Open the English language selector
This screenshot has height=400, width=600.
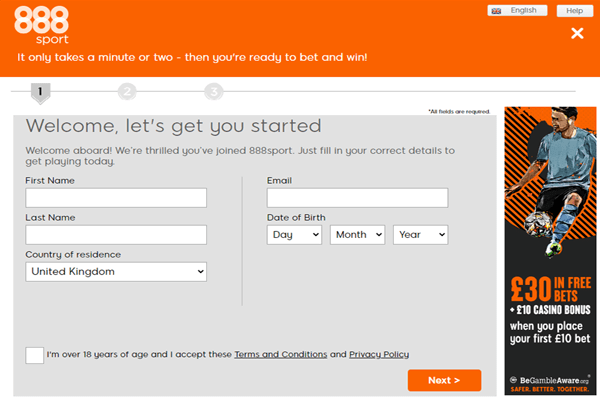[517, 10]
